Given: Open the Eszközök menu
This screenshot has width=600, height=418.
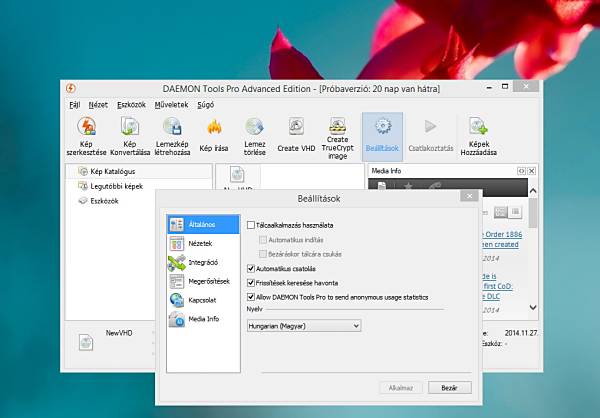Looking at the screenshot, I should pos(131,105).
